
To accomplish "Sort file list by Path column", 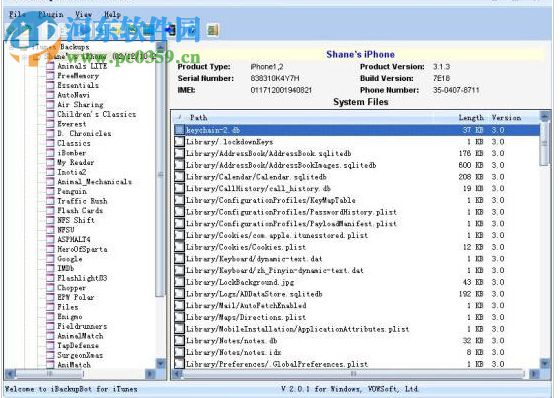I will (198, 118).
